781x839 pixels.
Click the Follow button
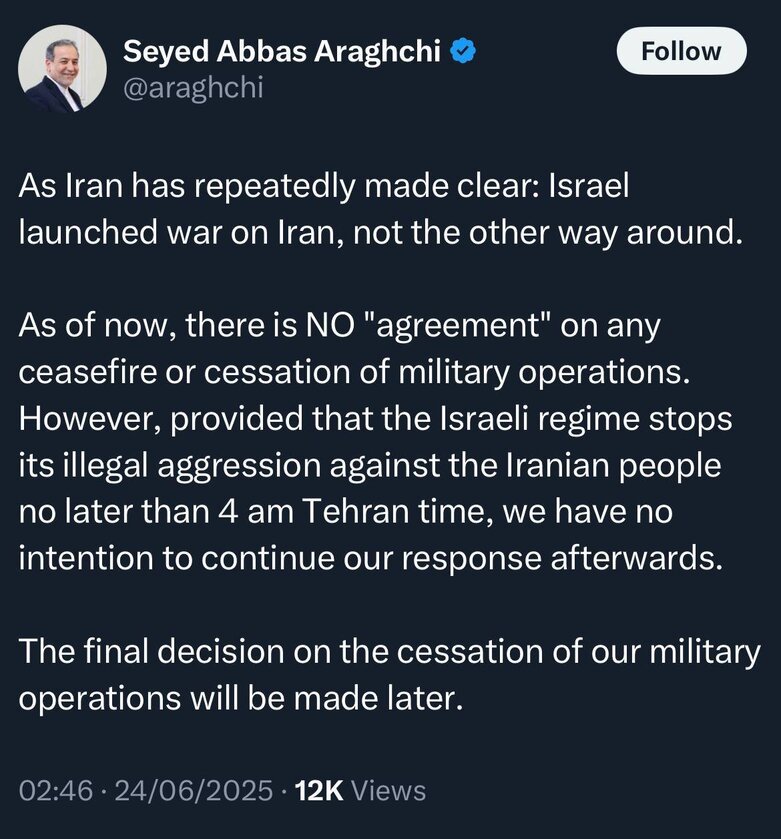point(681,51)
